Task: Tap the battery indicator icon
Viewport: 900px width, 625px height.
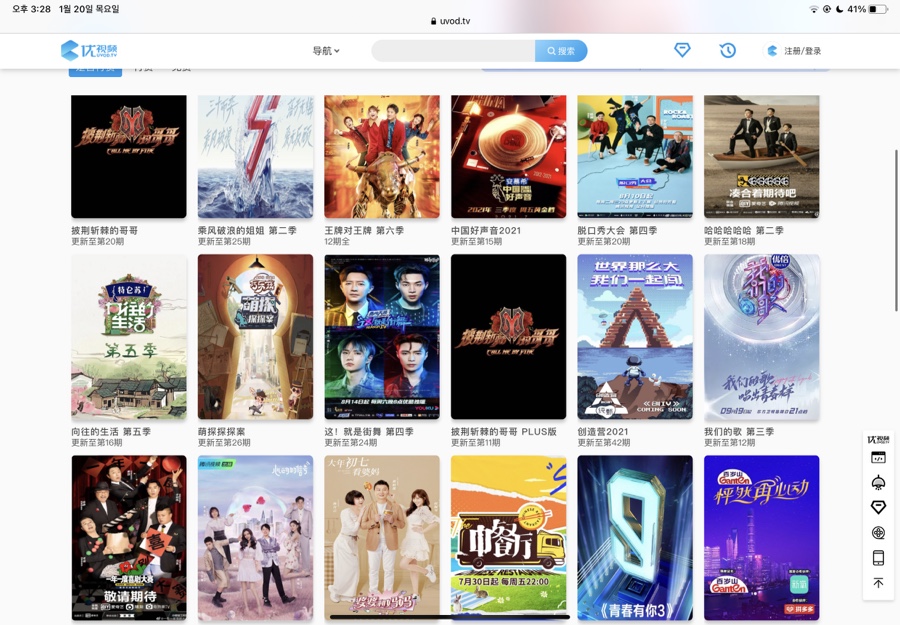Action: (x=878, y=9)
